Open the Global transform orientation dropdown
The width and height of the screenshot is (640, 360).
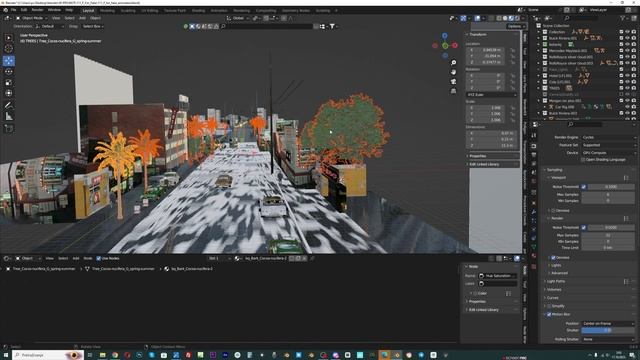click(x=238, y=18)
